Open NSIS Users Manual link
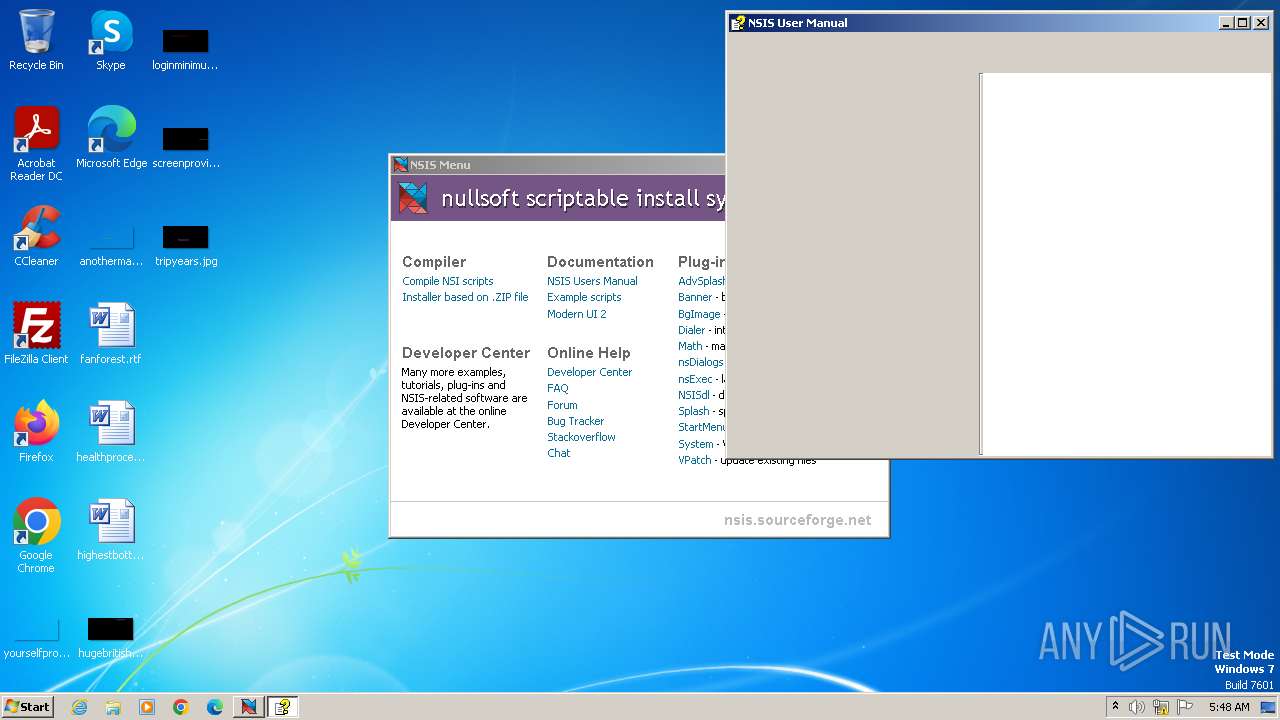 tap(592, 281)
